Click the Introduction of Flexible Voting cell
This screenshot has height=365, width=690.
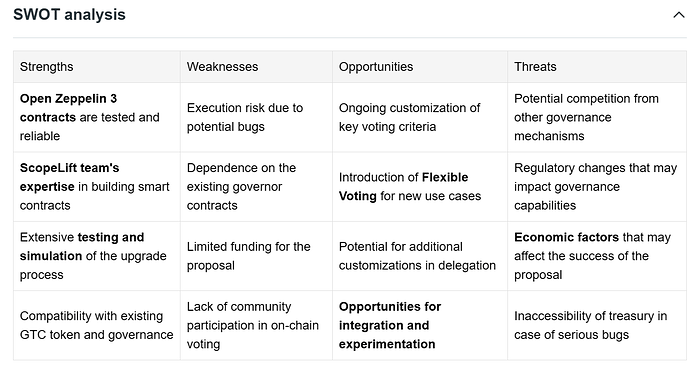pos(420,187)
